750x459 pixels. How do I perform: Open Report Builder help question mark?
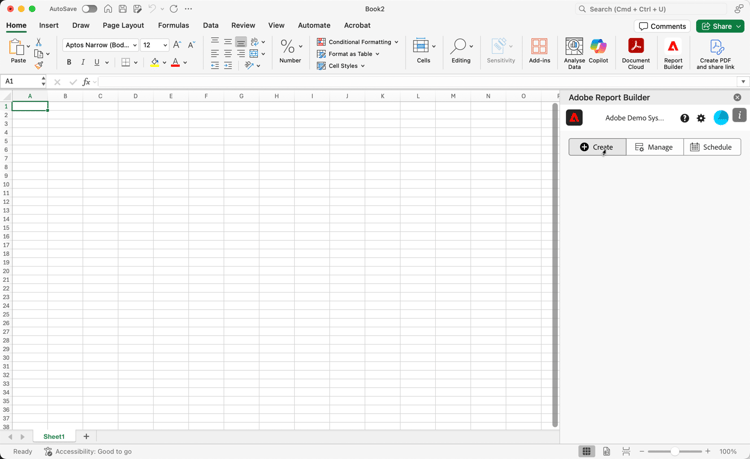684,118
